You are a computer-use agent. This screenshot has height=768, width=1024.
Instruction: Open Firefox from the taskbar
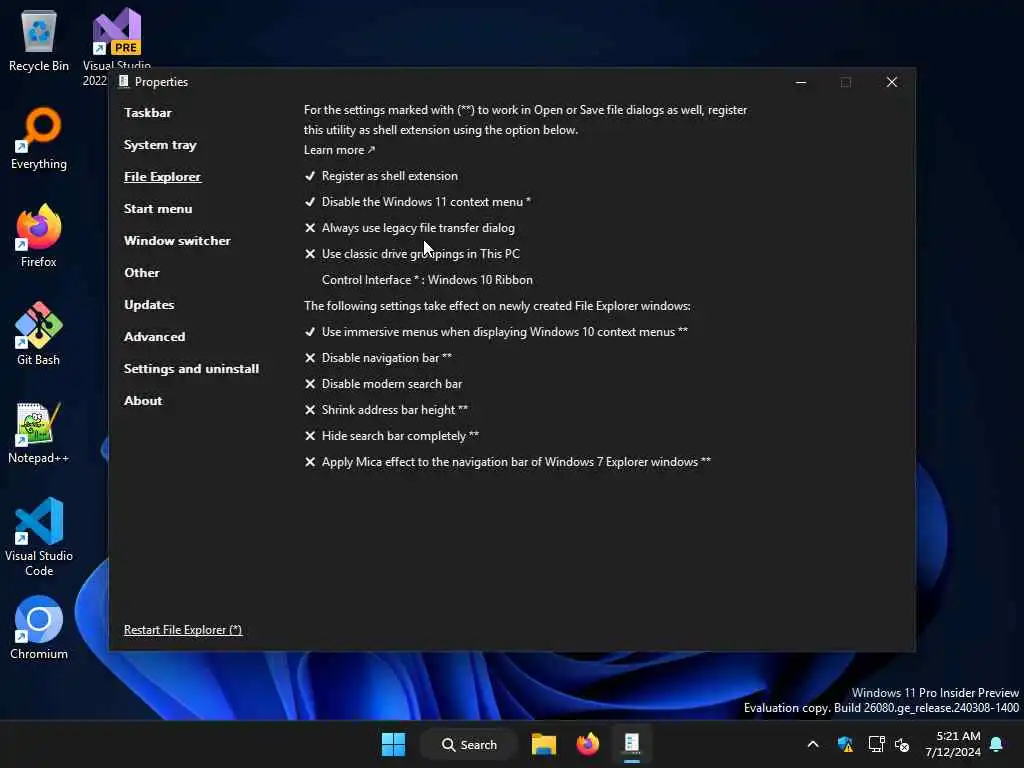[x=588, y=744]
